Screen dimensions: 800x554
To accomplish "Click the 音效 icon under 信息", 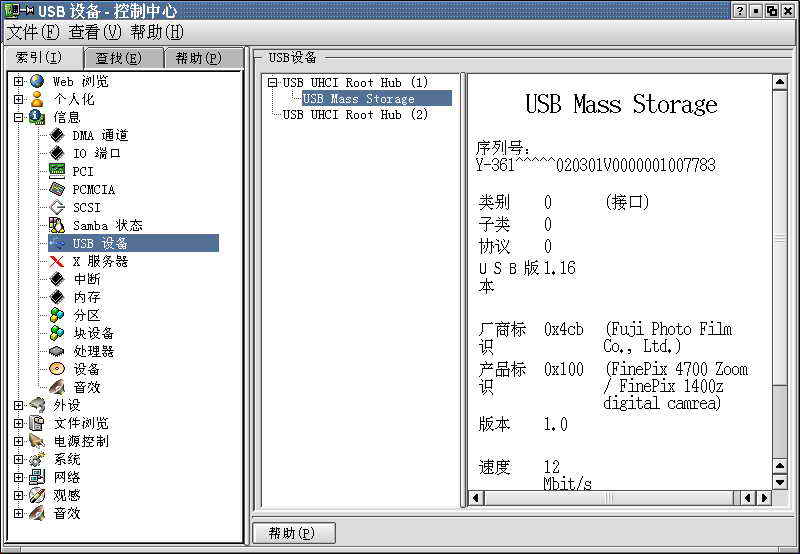I will [x=57, y=387].
